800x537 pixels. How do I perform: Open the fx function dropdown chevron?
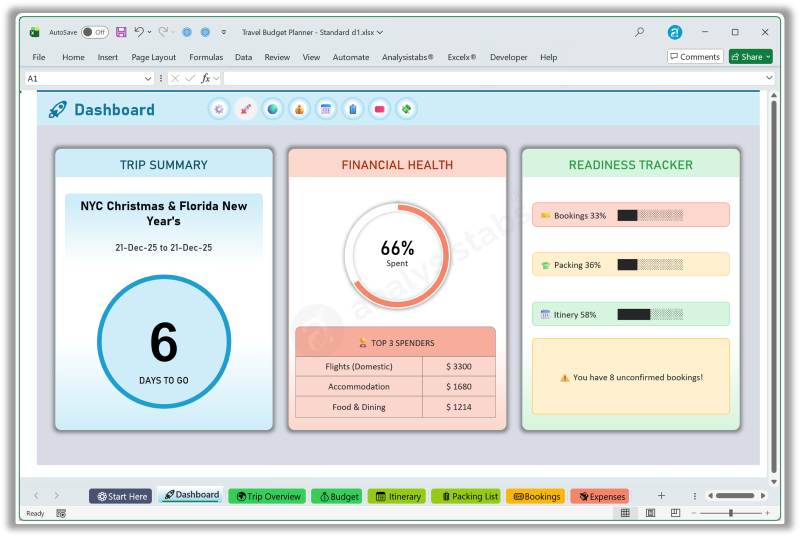[x=216, y=79]
